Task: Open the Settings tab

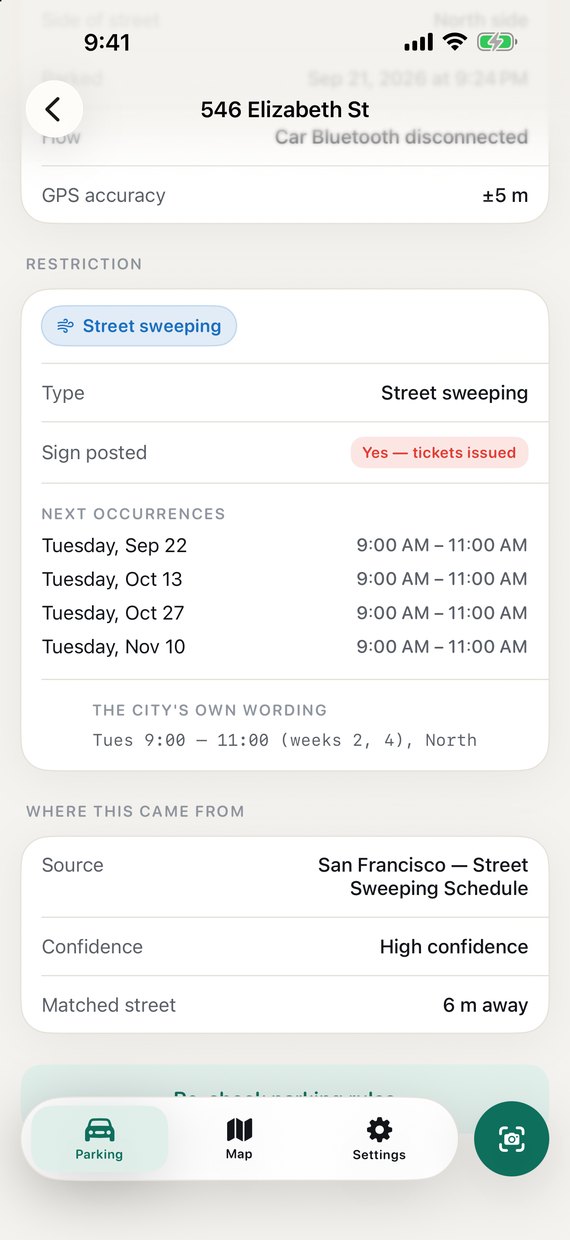Action: [x=379, y=1139]
